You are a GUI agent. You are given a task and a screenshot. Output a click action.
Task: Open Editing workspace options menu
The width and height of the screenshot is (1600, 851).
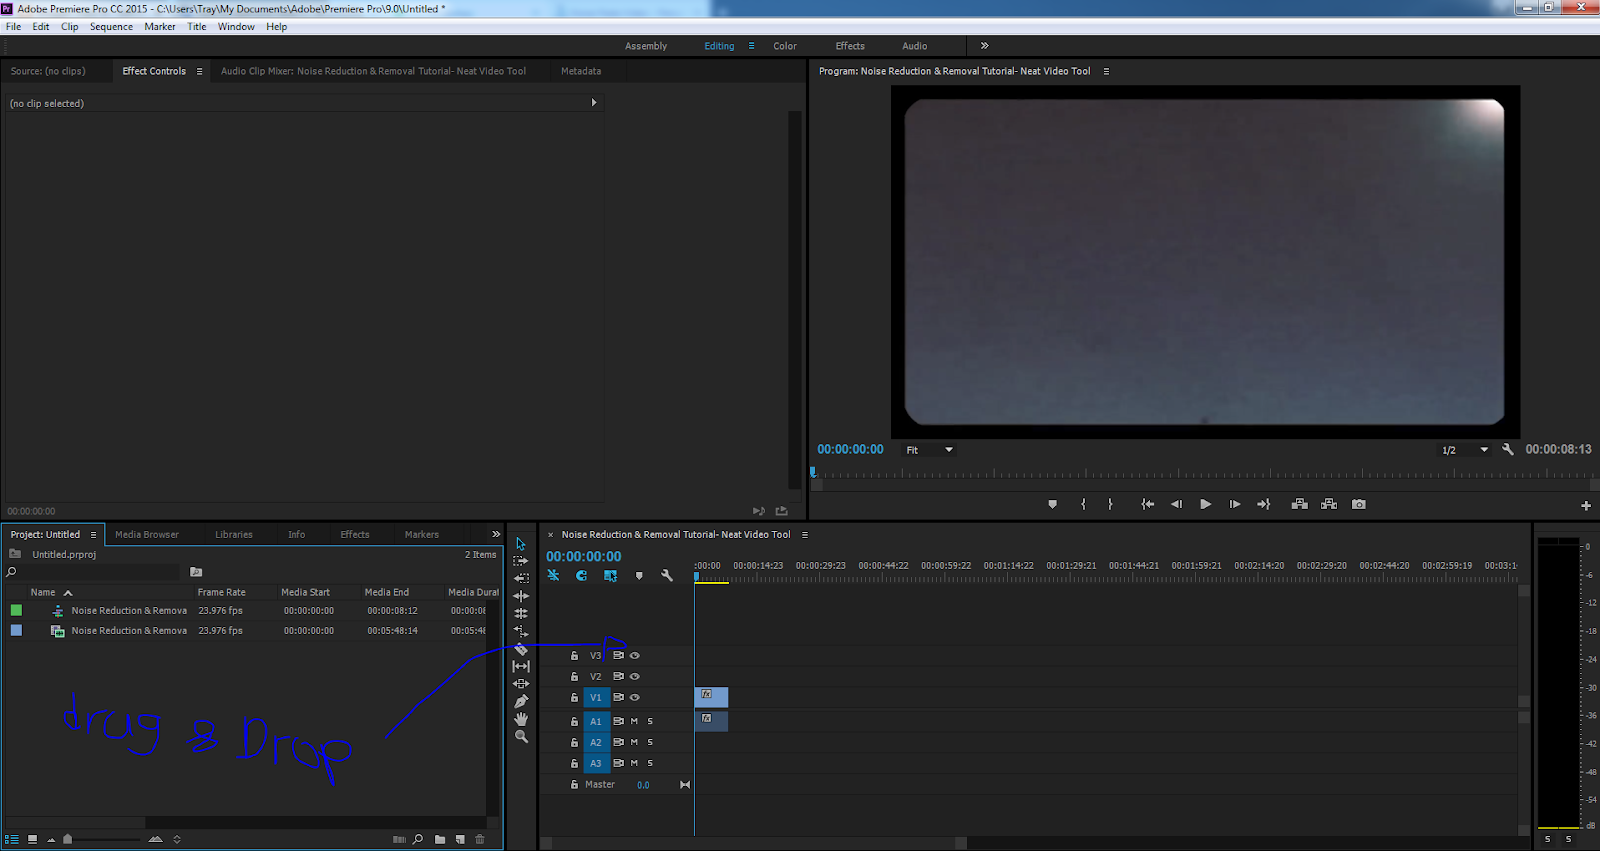752,46
